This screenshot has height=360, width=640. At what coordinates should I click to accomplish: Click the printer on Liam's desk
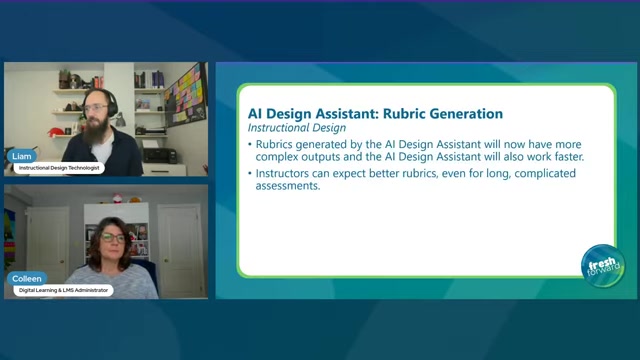pos(160,155)
